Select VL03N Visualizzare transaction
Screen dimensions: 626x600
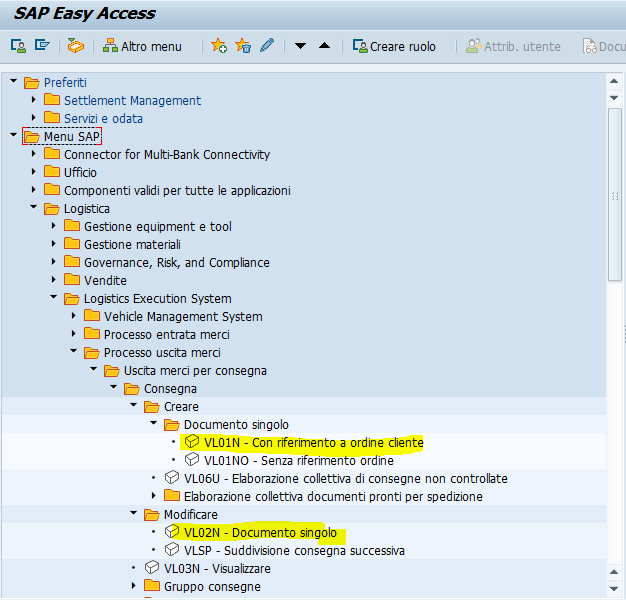tap(217, 568)
